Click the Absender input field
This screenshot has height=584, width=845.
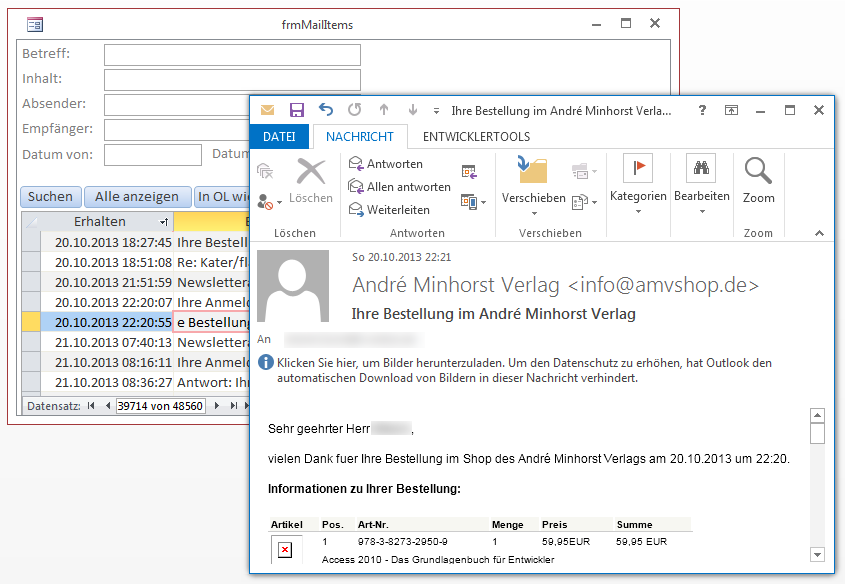coord(177,105)
